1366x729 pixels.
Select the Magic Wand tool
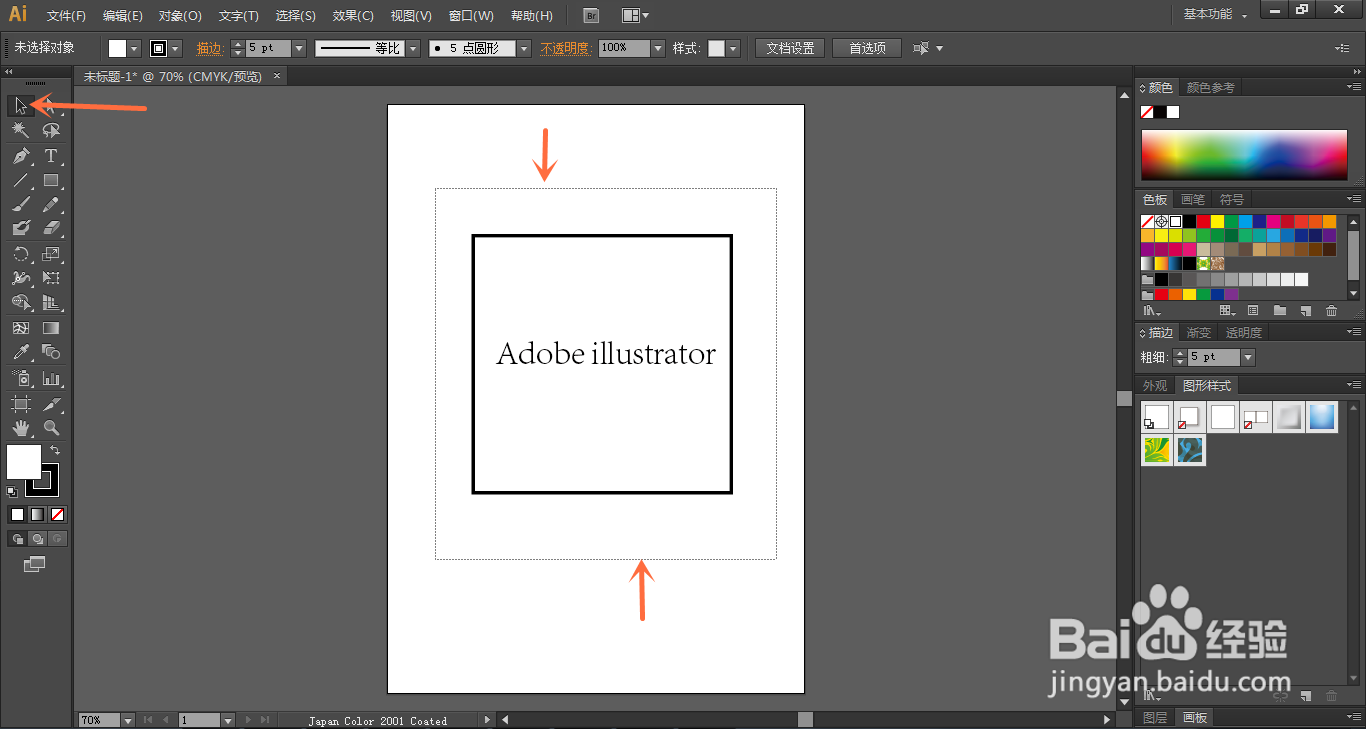21,130
